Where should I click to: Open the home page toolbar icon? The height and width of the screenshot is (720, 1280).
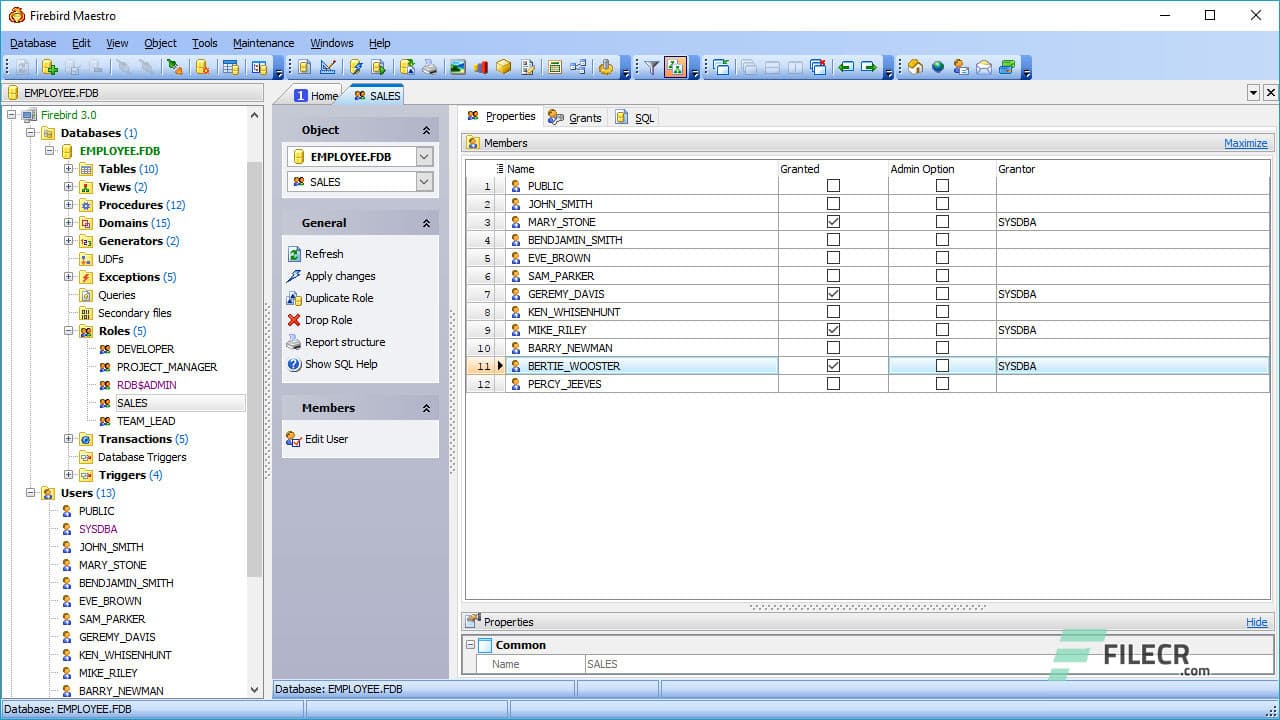tap(915, 67)
